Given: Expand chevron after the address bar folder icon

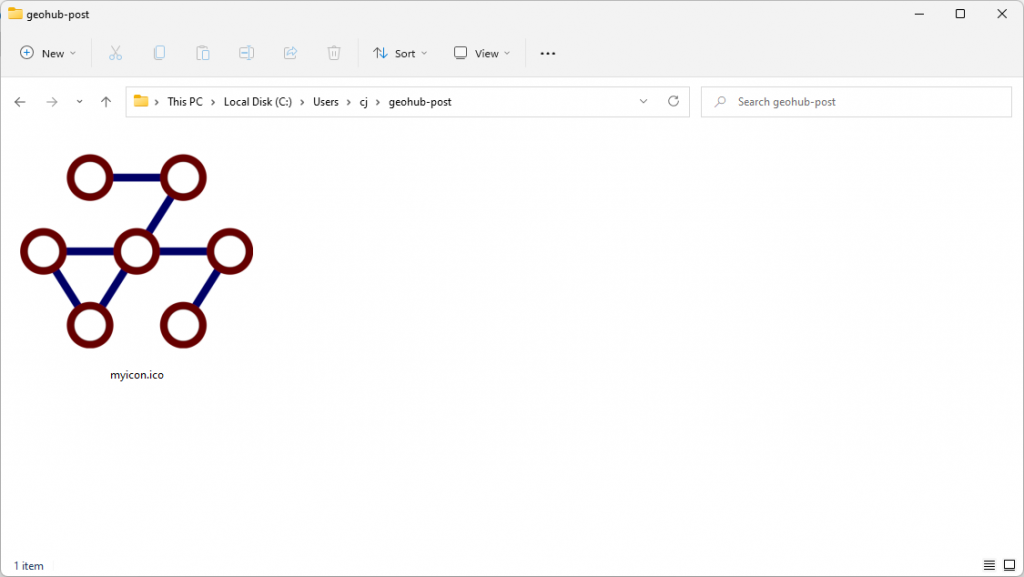Looking at the screenshot, I should [x=157, y=102].
